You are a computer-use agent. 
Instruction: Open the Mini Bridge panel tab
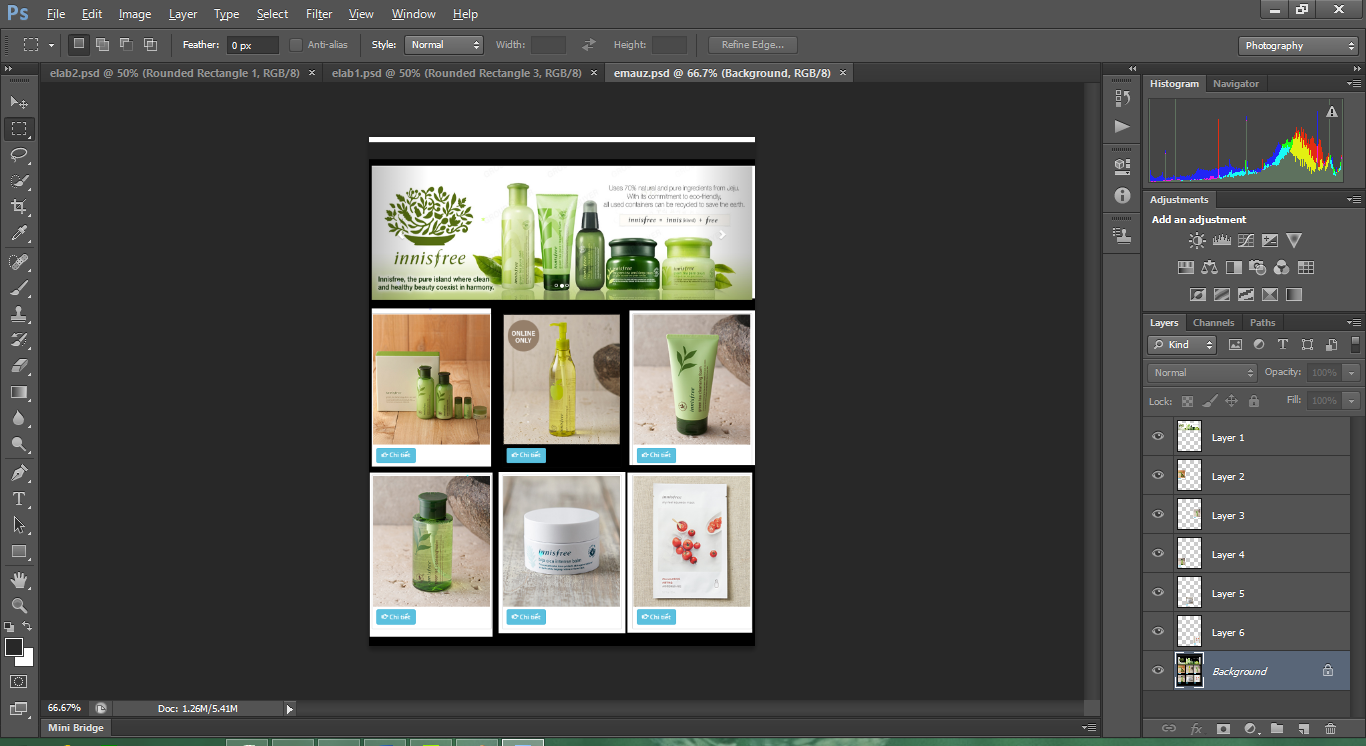(76, 728)
